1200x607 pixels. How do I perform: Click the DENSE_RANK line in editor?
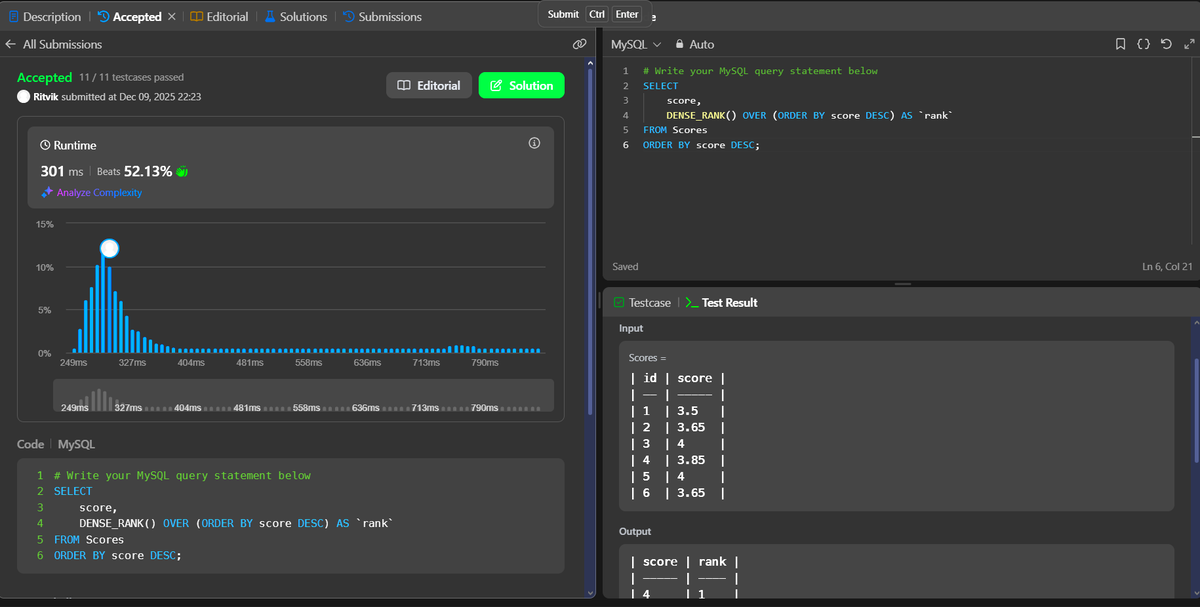click(x=810, y=116)
